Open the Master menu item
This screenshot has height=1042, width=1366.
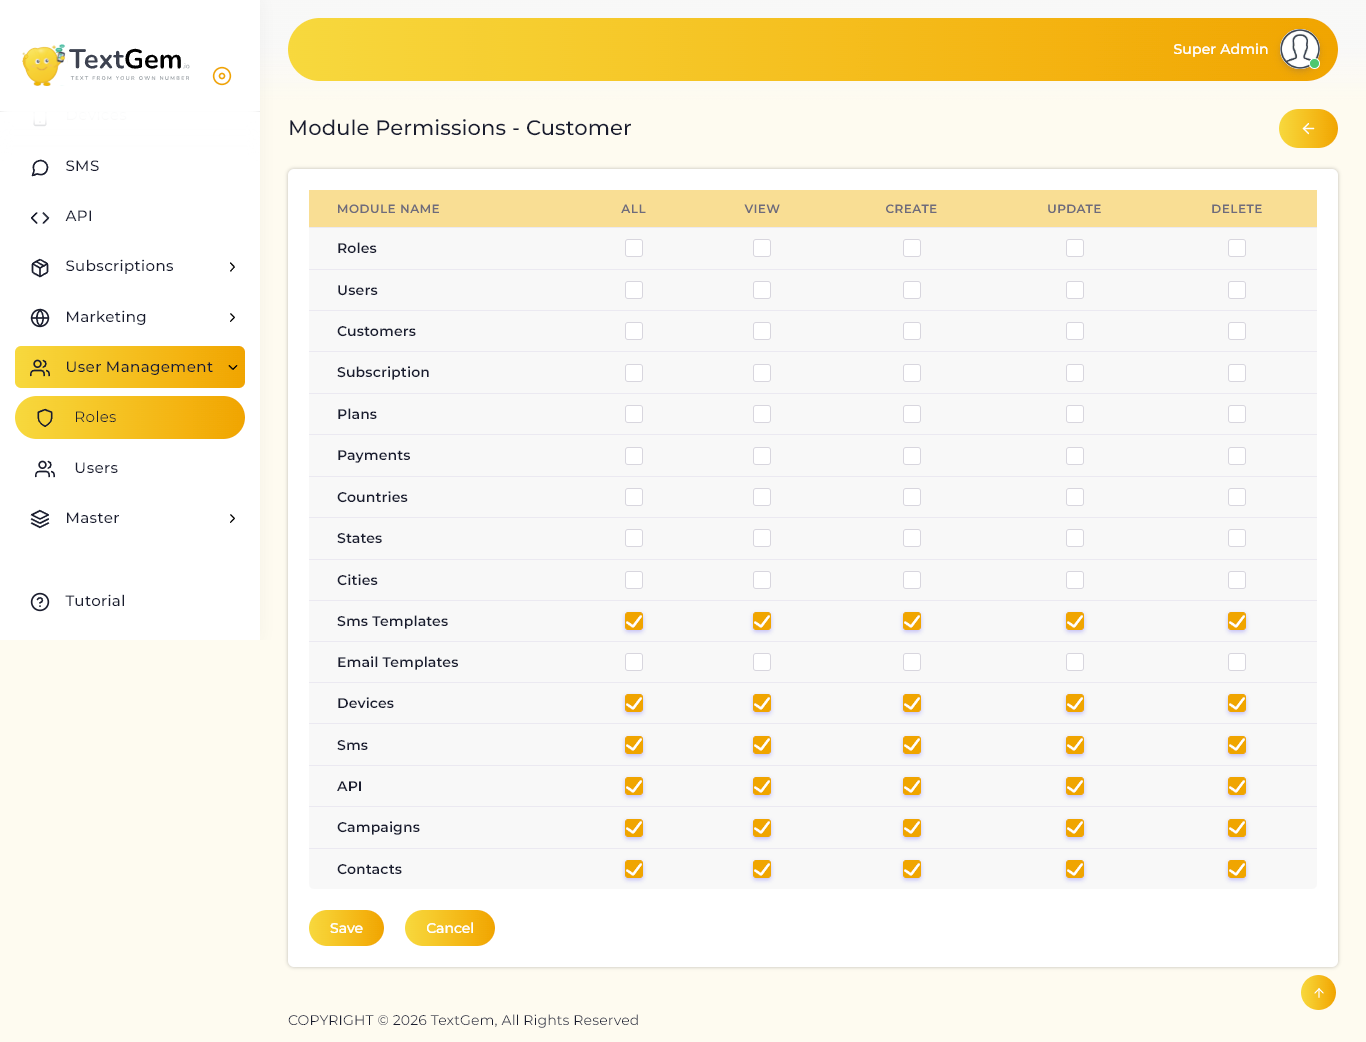130,518
